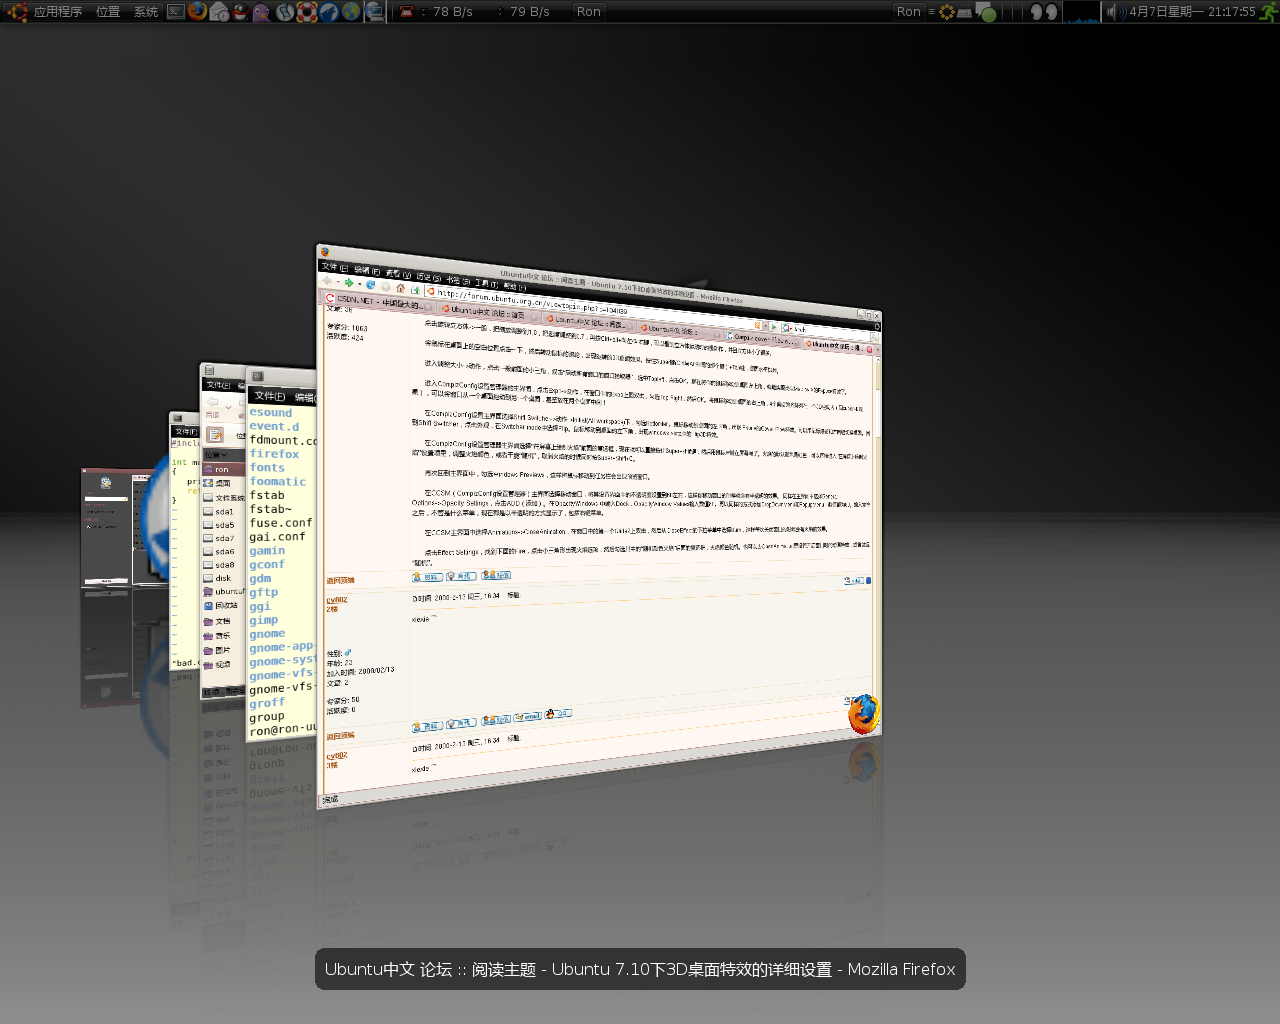The height and width of the screenshot is (1024, 1280).
Task: Open the orange ring tray icon
Action: (947, 12)
